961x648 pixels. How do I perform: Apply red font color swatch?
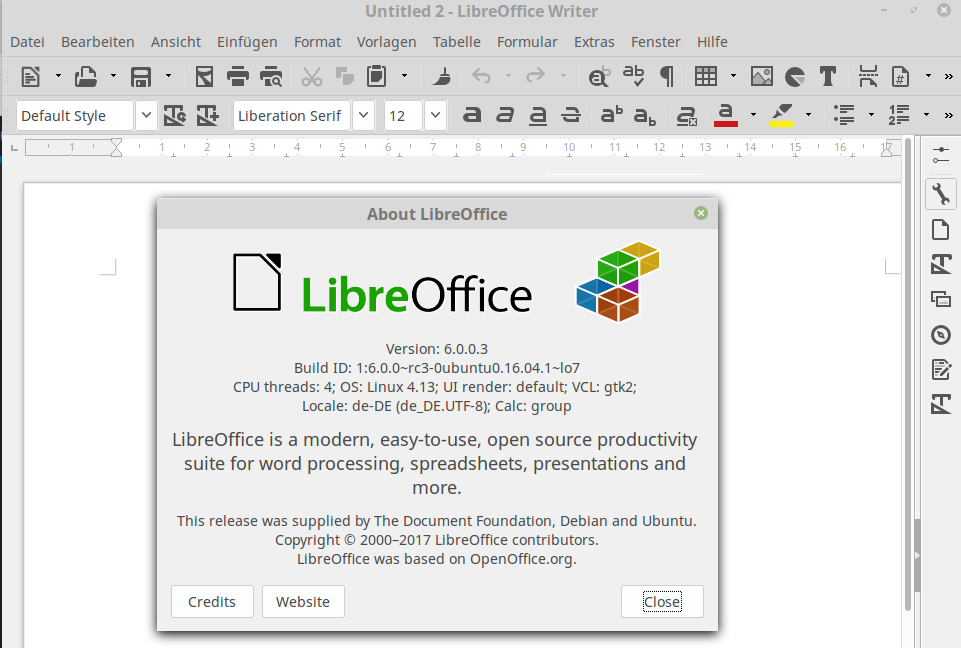[x=726, y=115]
